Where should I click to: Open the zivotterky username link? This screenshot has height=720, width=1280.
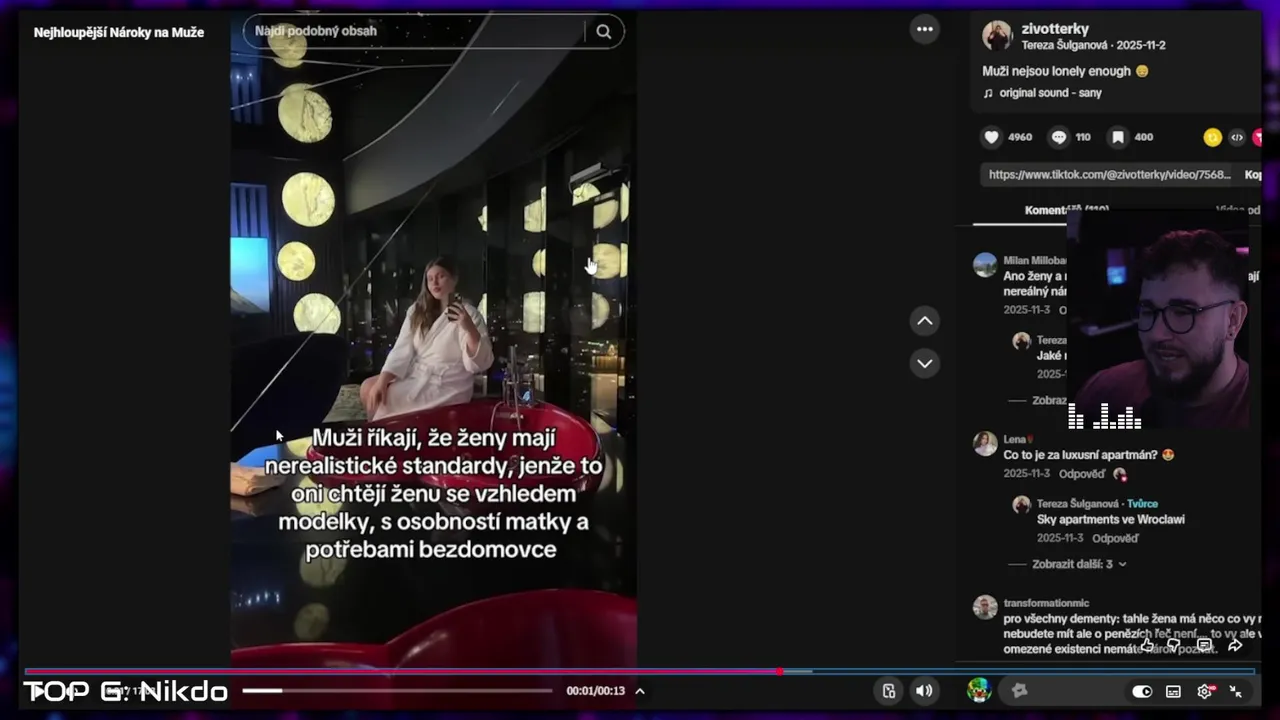coord(1055,29)
